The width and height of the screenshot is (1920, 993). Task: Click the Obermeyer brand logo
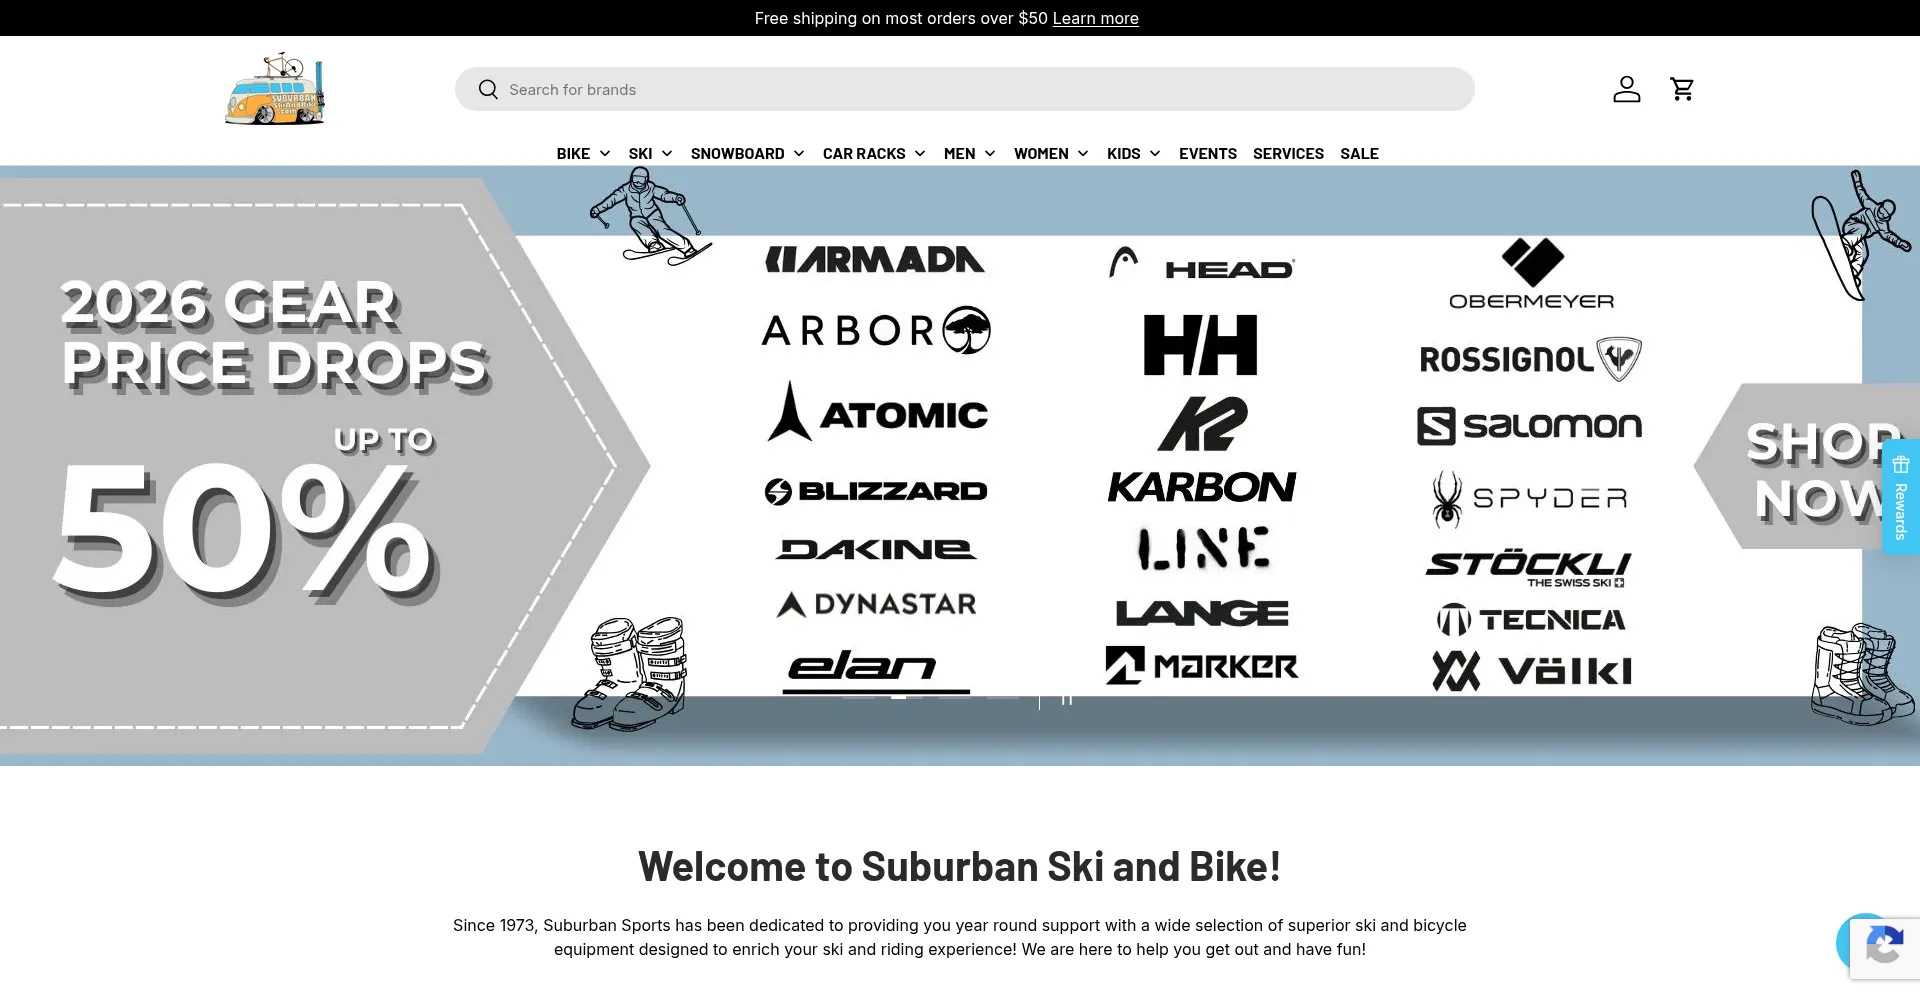1532,274
